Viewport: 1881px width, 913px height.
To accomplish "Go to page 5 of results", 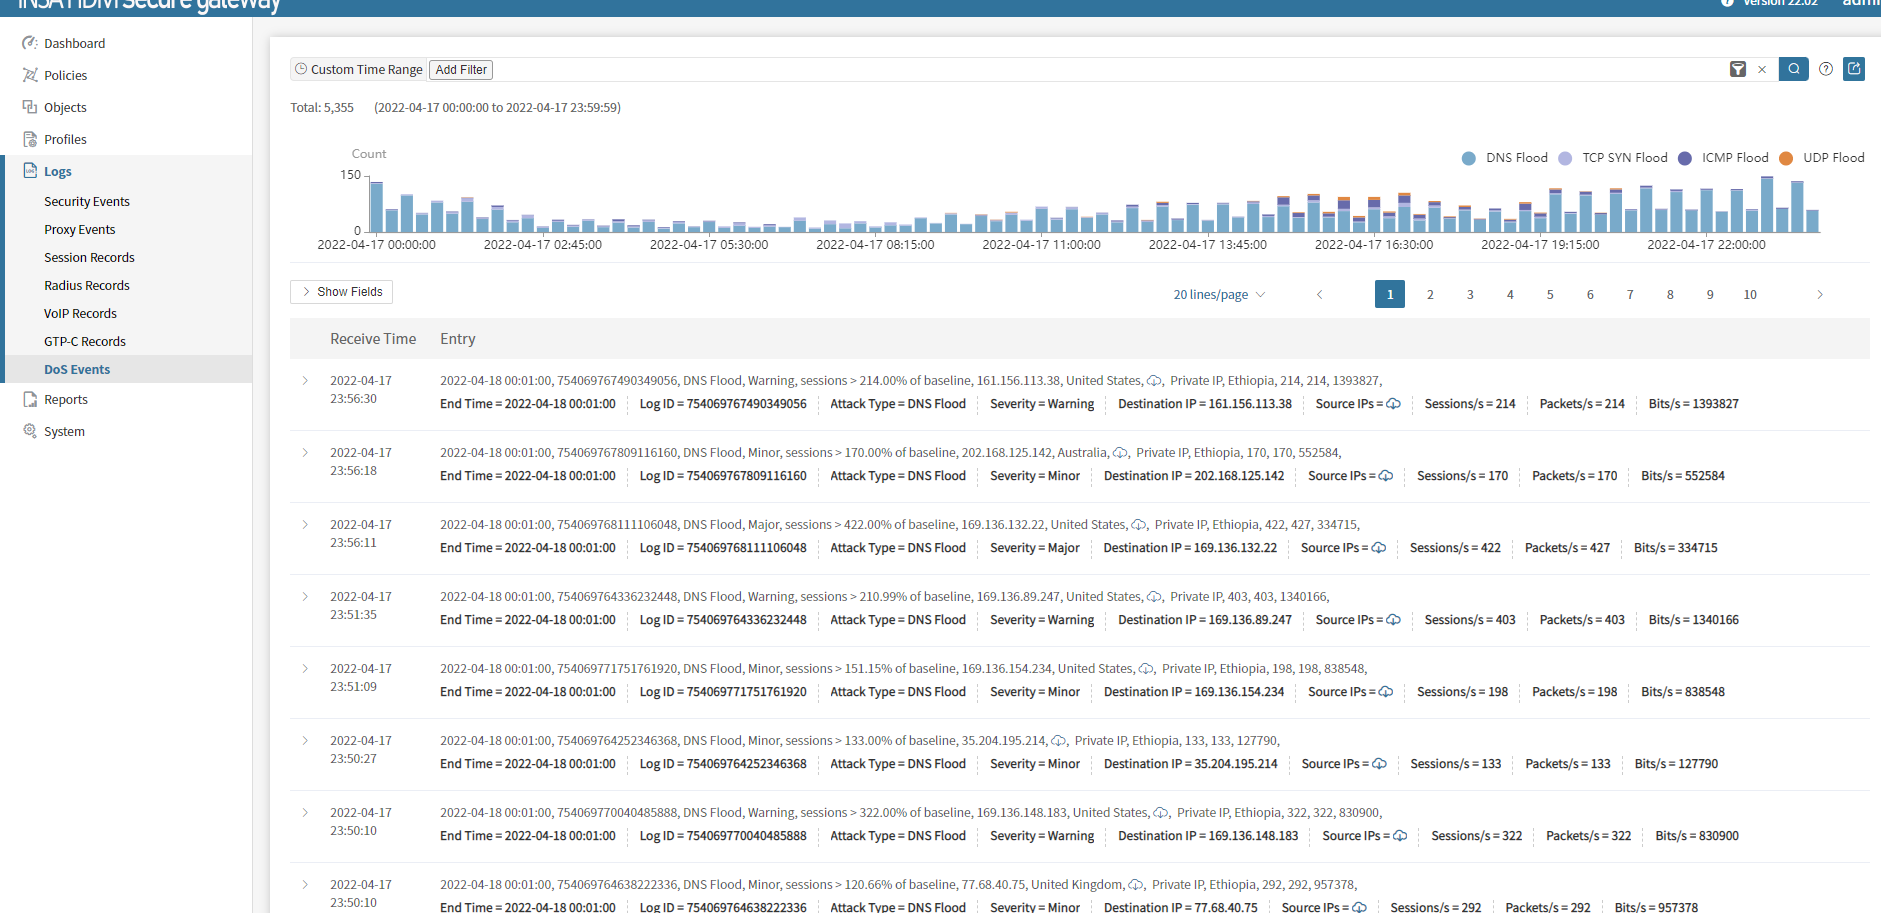I will pos(1550,295).
